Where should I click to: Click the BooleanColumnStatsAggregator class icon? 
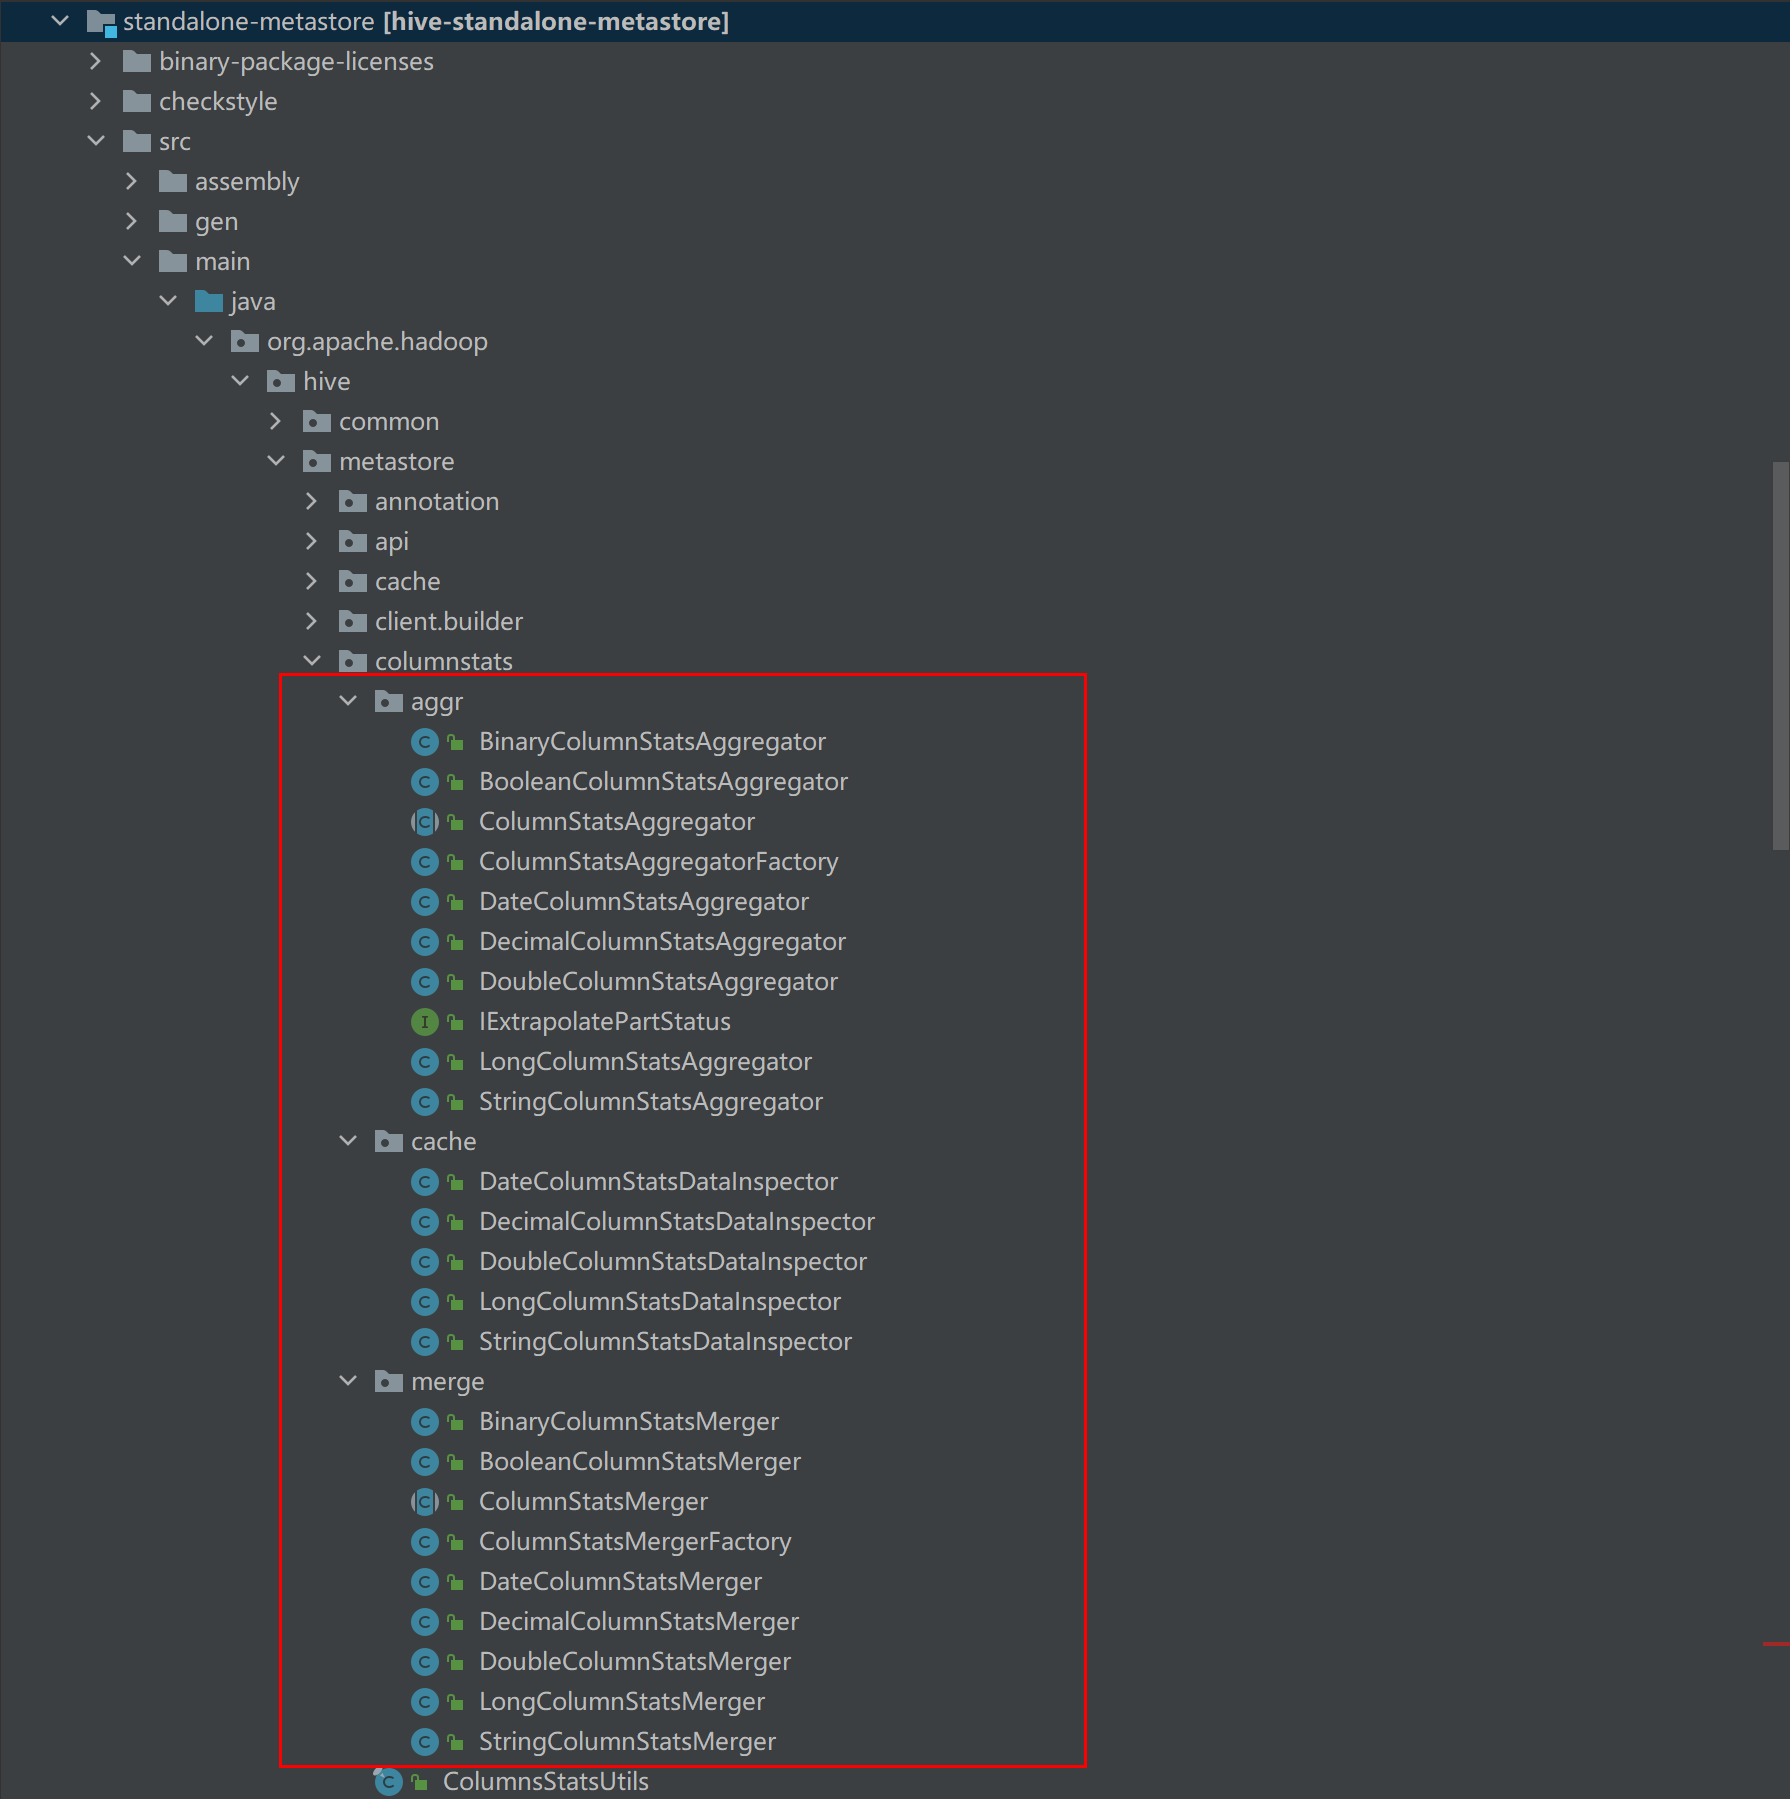(425, 782)
